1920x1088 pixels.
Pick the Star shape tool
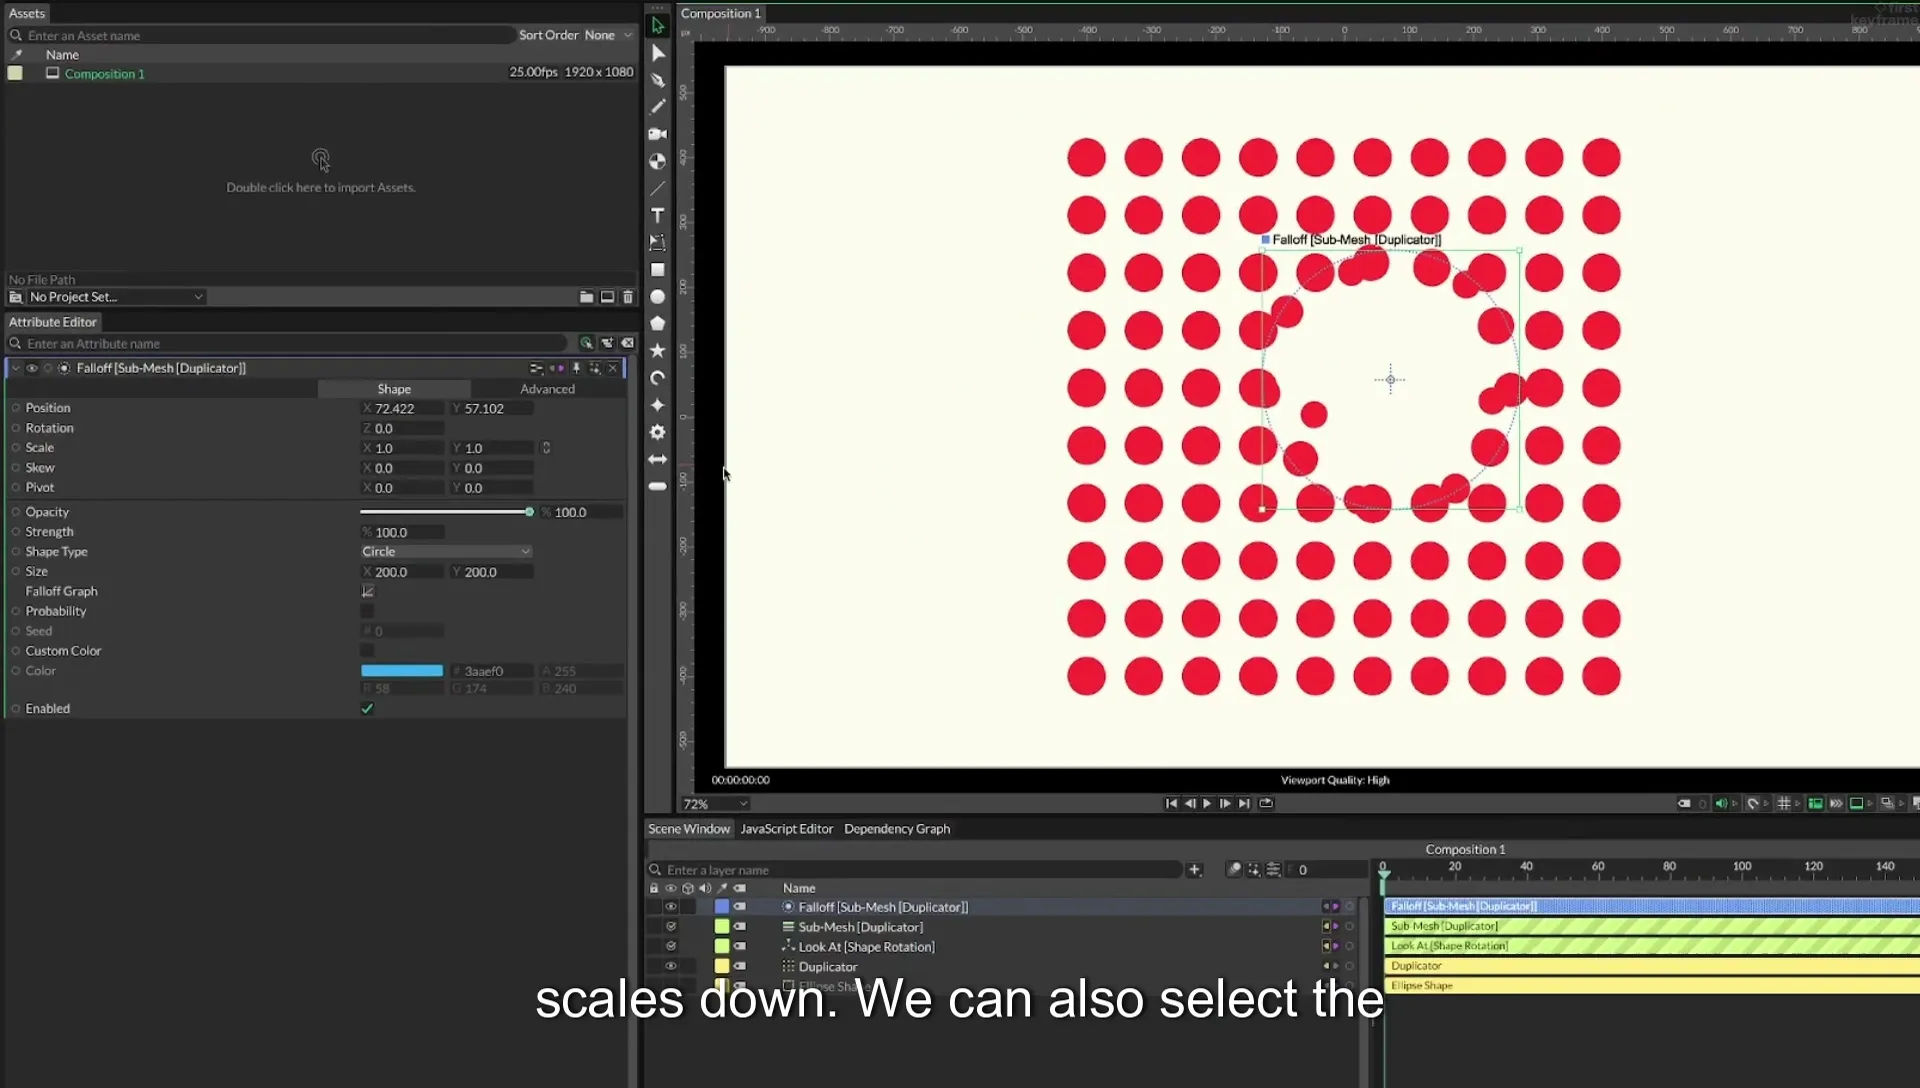tap(658, 350)
